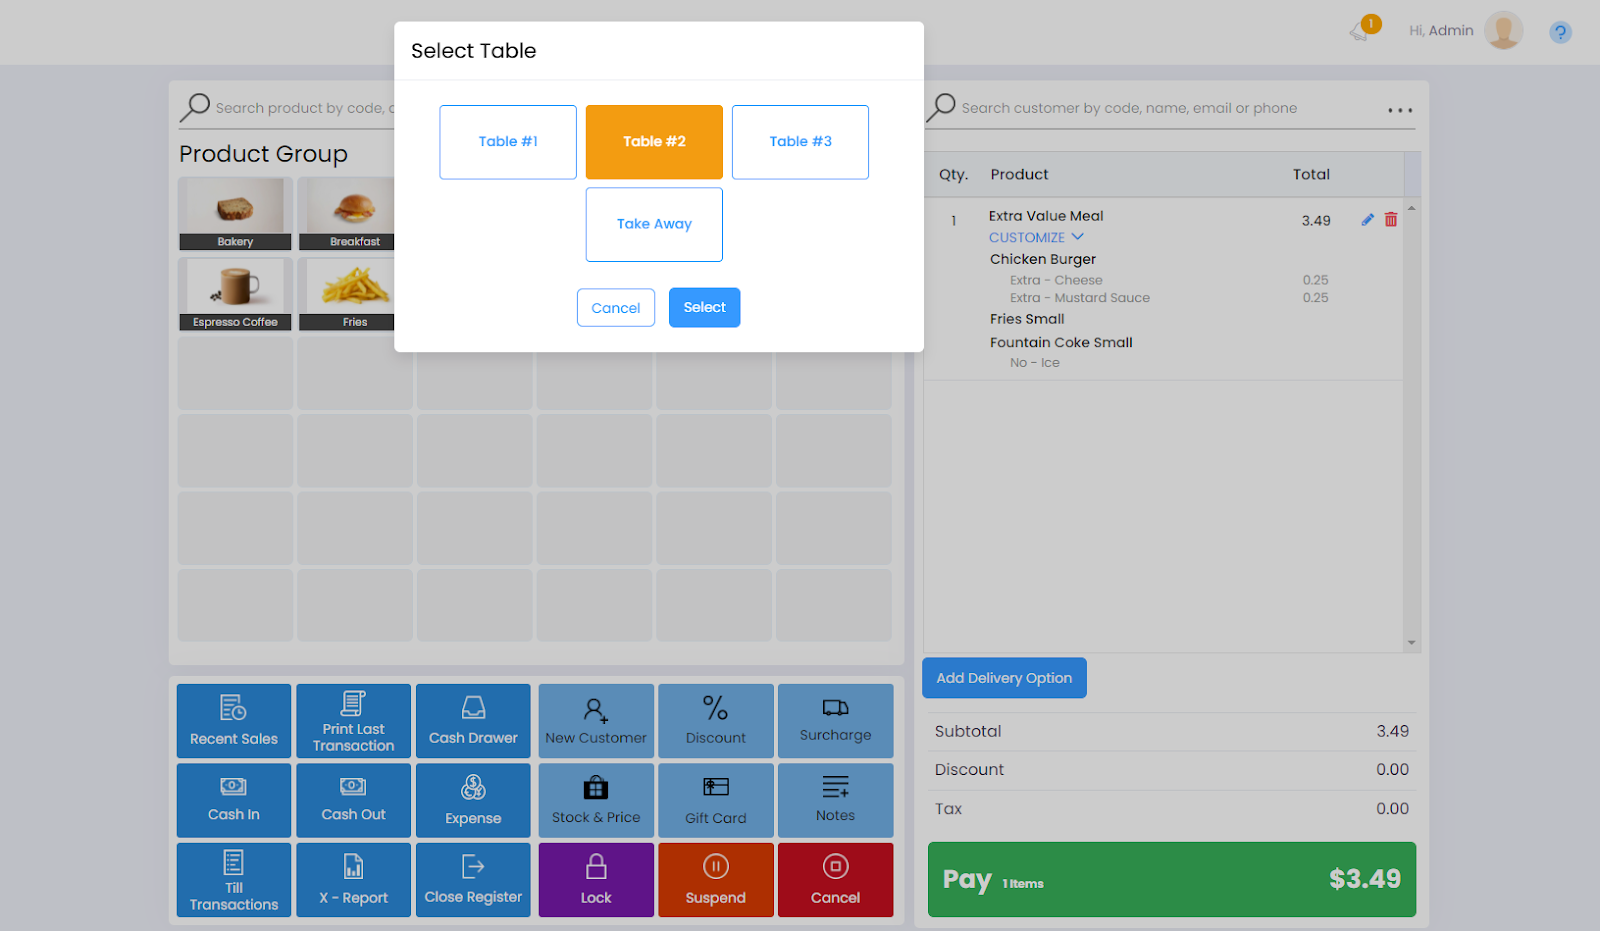Image resolution: width=1600 pixels, height=931 pixels.
Task: Open the Admin user profile menu
Action: pyautogui.click(x=1502, y=31)
